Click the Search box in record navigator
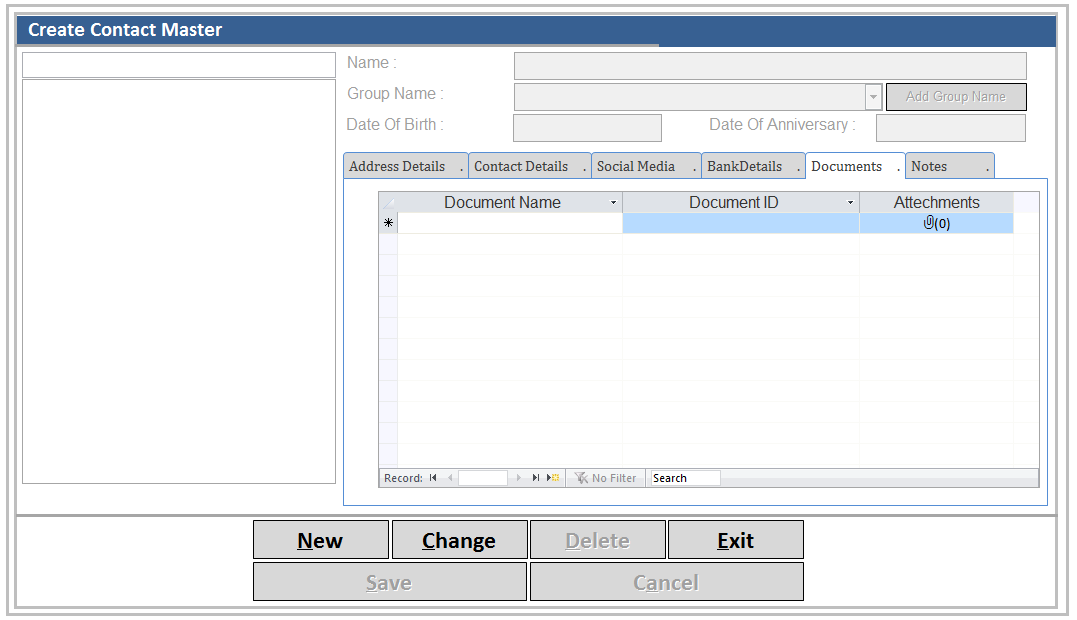This screenshot has width=1077, height=620. 683,478
